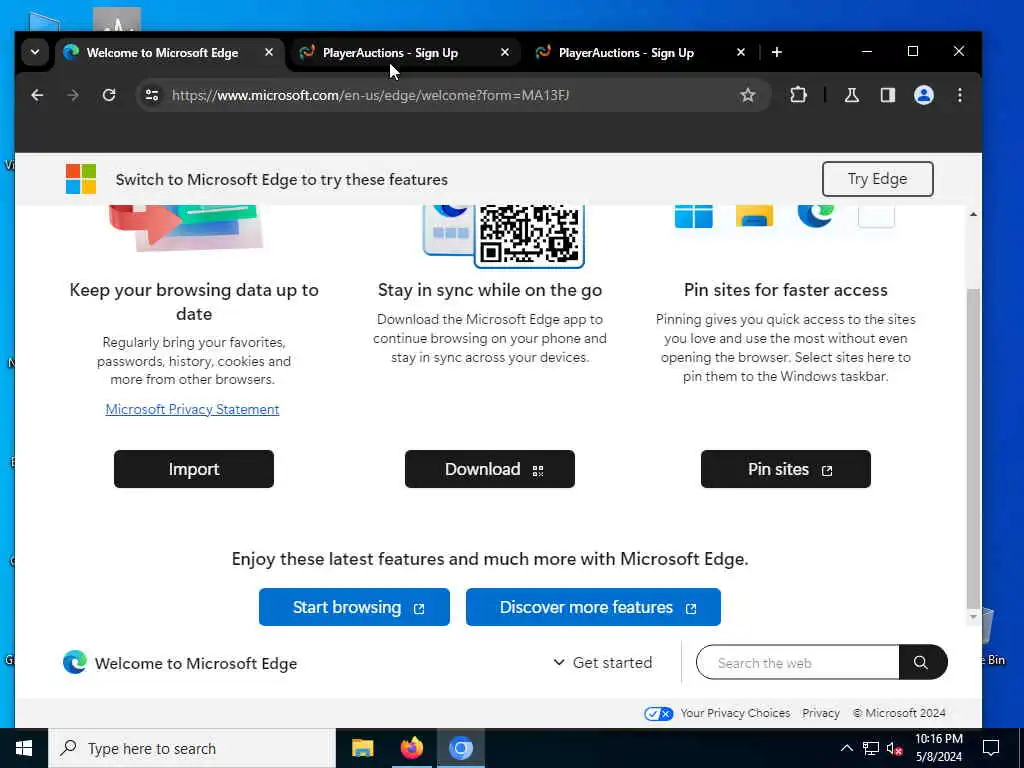The width and height of the screenshot is (1024, 768).
Task: Open the taskbar clock and date
Action: [938, 748]
